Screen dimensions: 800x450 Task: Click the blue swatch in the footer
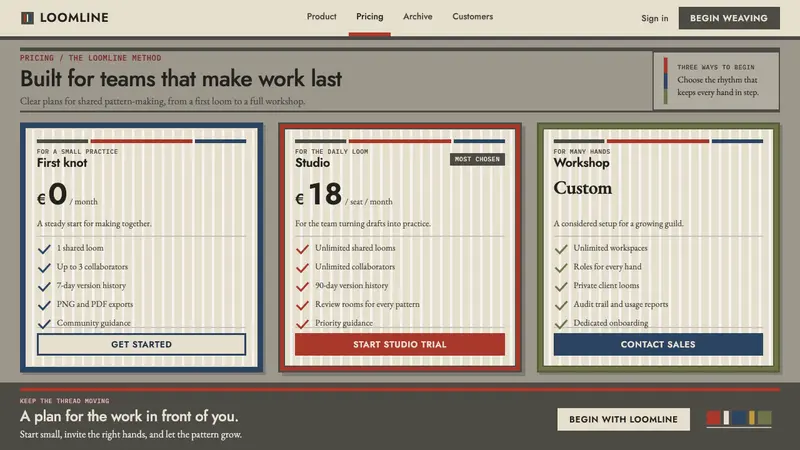coord(738,418)
